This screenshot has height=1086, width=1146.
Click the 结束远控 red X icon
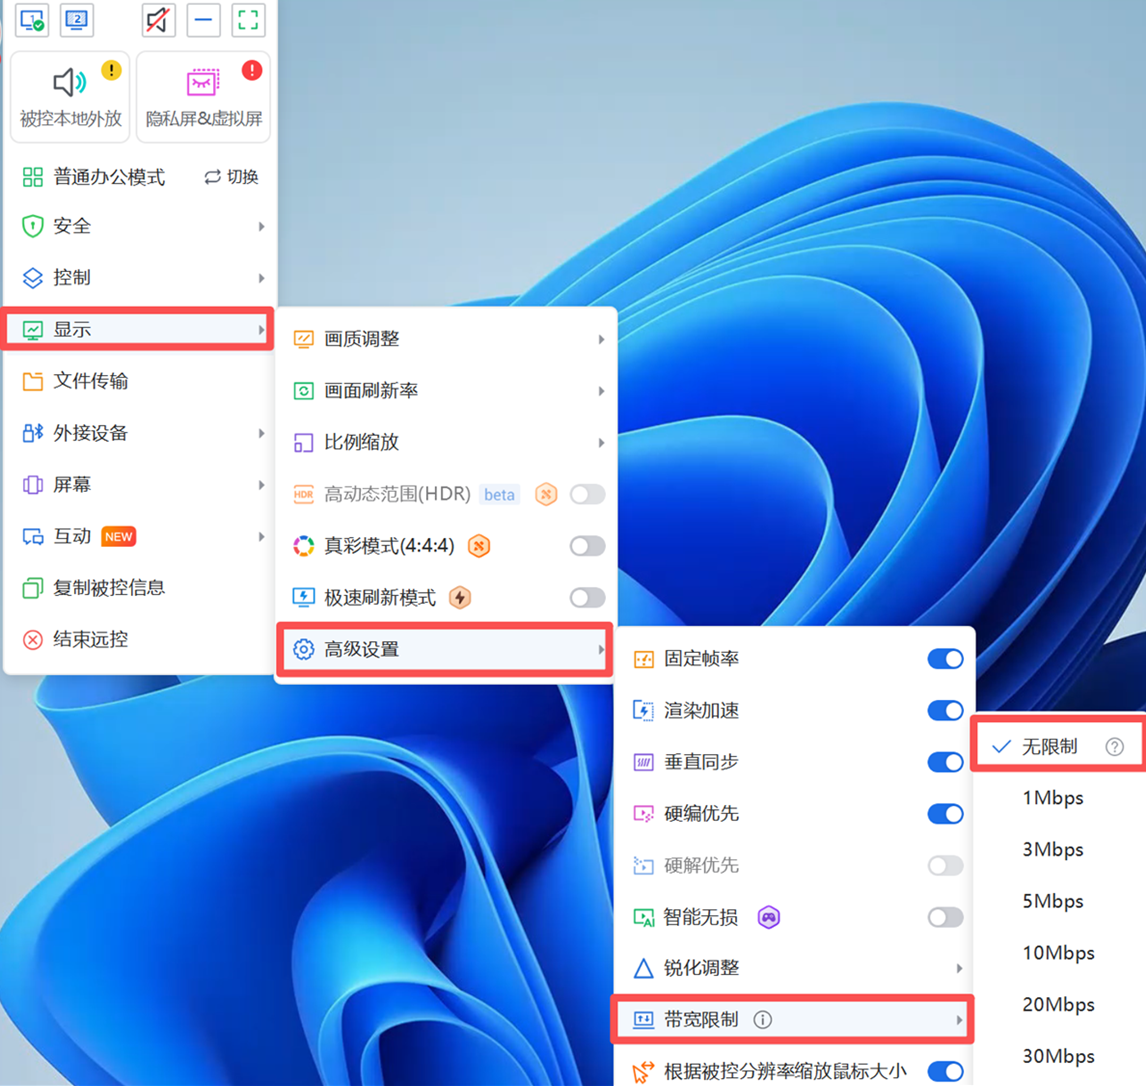tap(33, 640)
